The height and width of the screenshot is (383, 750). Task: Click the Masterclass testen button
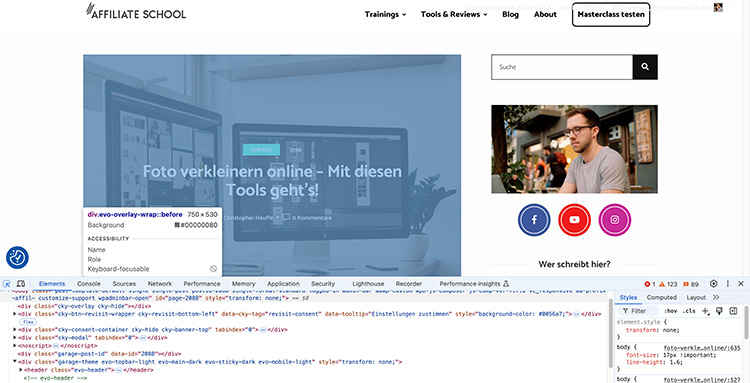611,14
